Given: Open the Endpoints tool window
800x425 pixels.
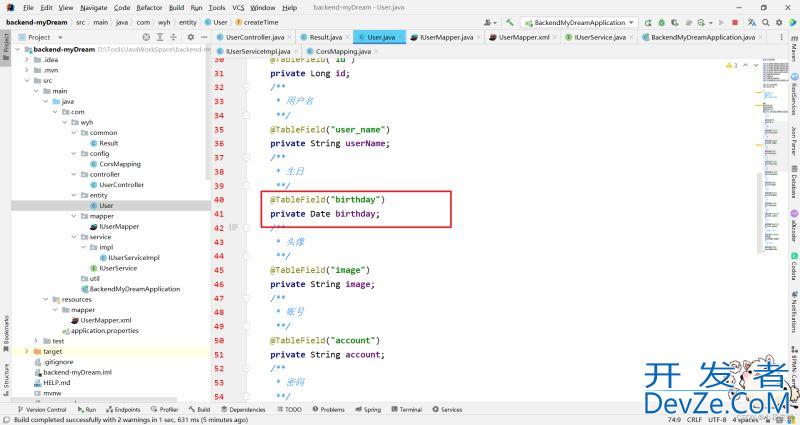Looking at the screenshot, I should click(123, 409).
